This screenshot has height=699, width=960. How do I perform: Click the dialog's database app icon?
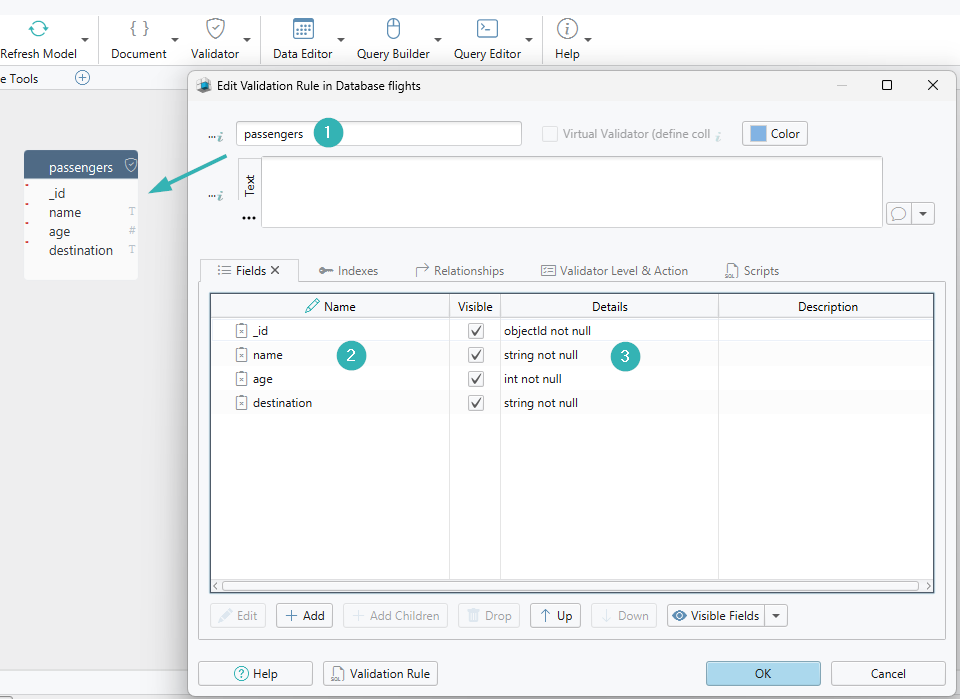point(203,85)
